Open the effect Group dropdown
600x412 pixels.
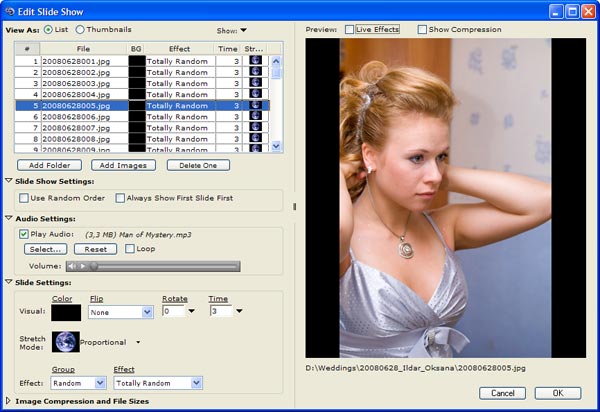(100, 383)
